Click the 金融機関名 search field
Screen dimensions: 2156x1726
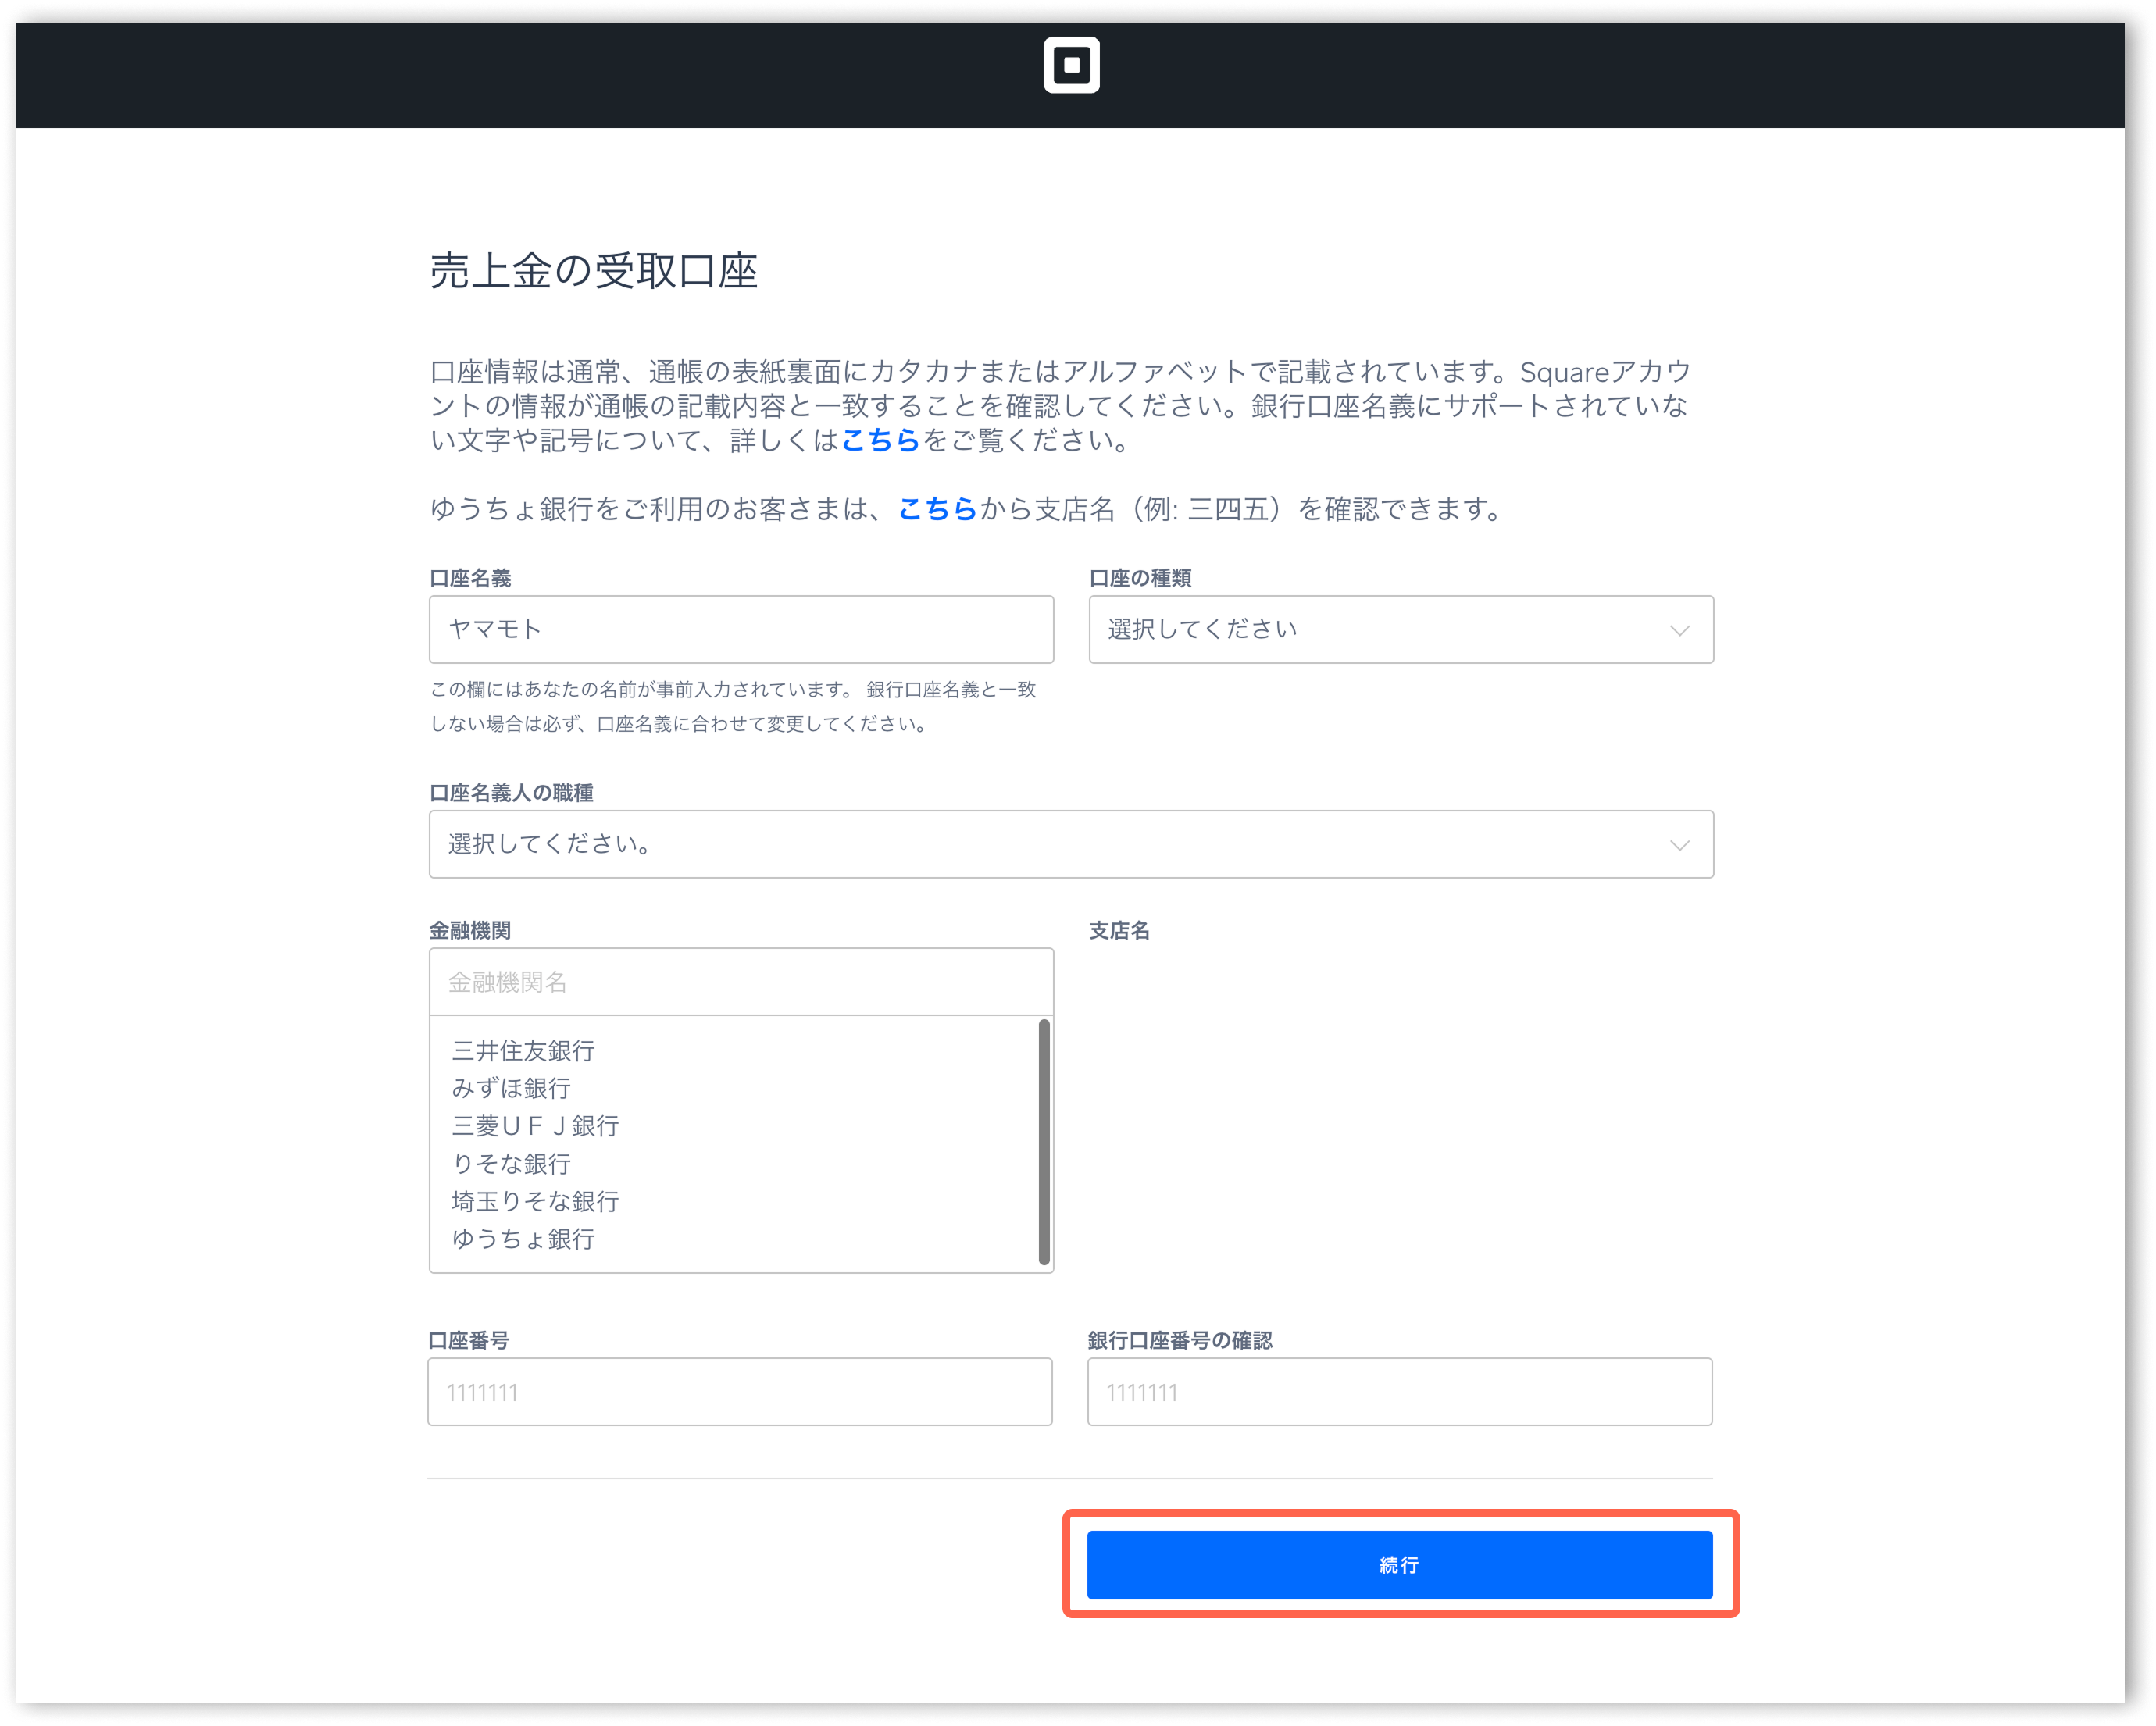[x=740, y=982]
